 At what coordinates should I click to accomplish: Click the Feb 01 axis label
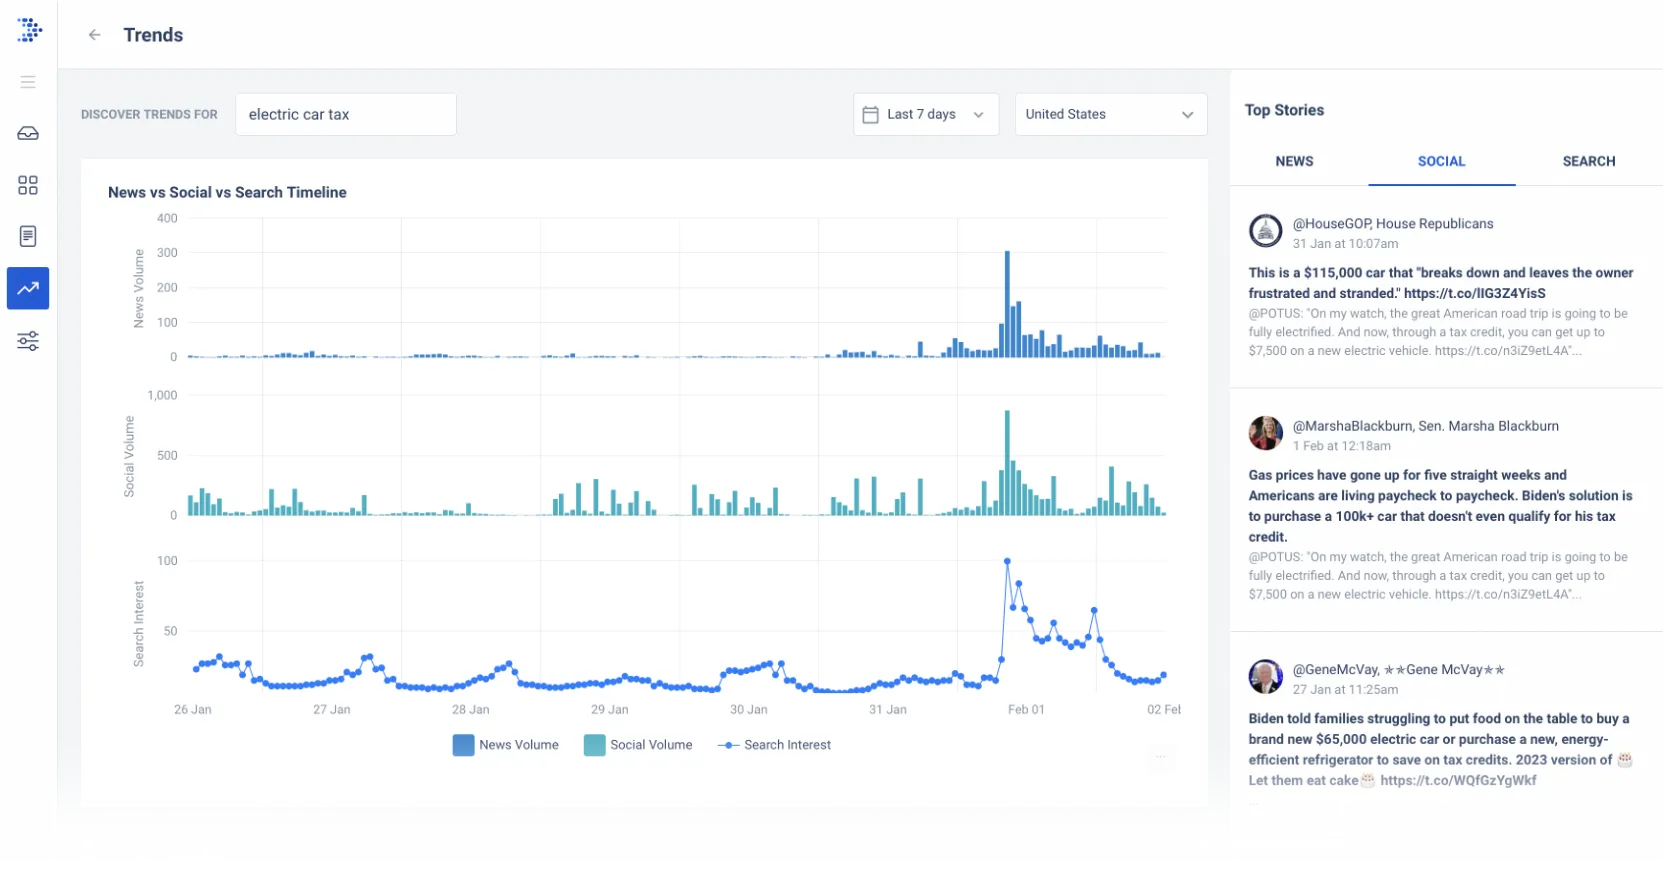[1026, 709]
